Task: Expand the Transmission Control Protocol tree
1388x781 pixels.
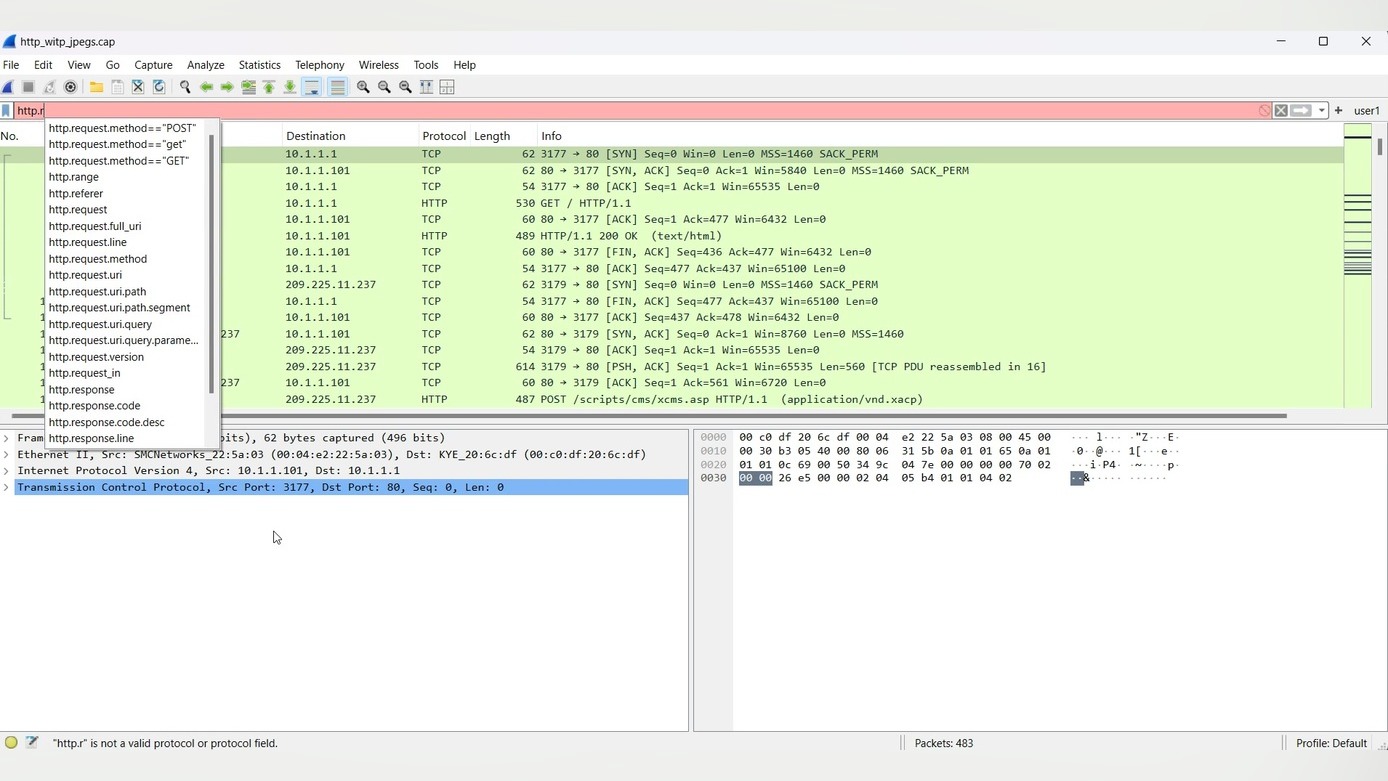Action: pyautogui.click(x=7, y=487)
